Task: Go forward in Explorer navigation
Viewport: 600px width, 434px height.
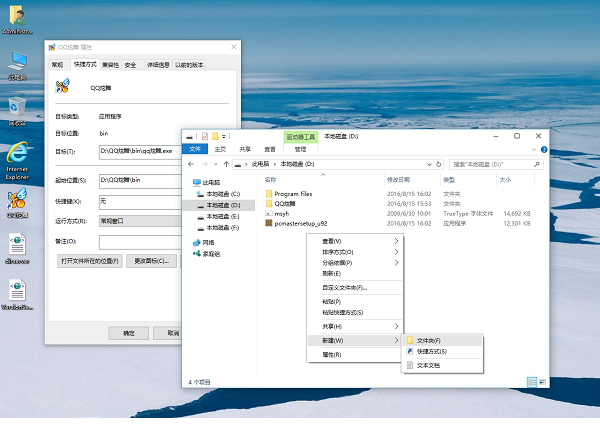Action: (x=205, y=164)
